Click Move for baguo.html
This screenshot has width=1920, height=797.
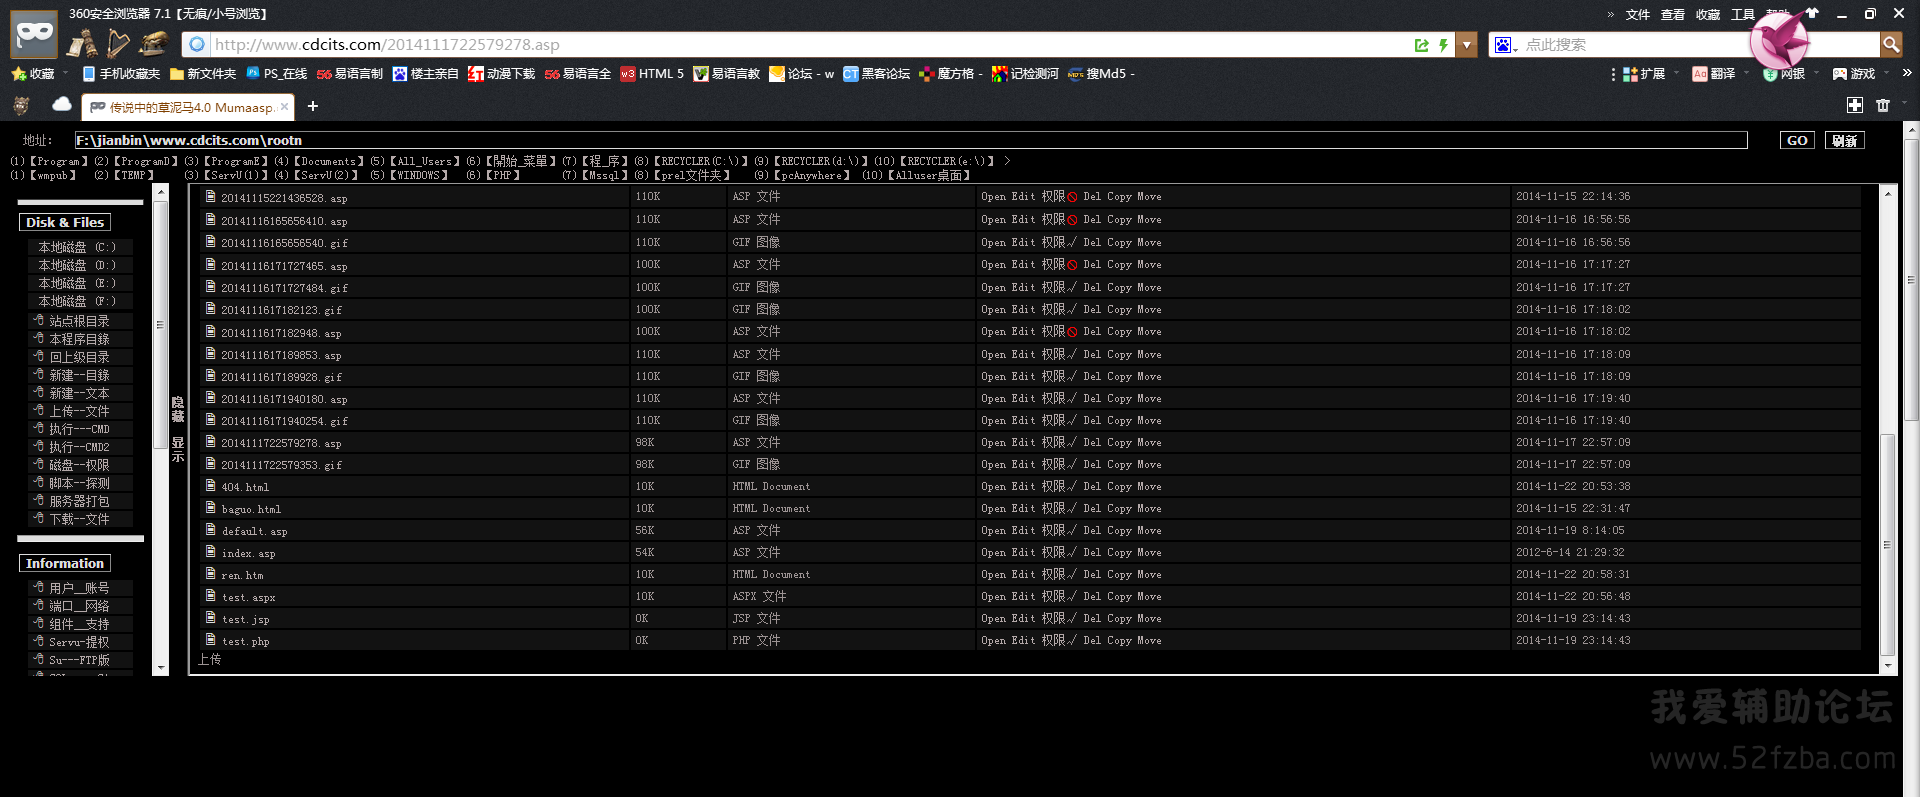click(x=1149, y=509)
